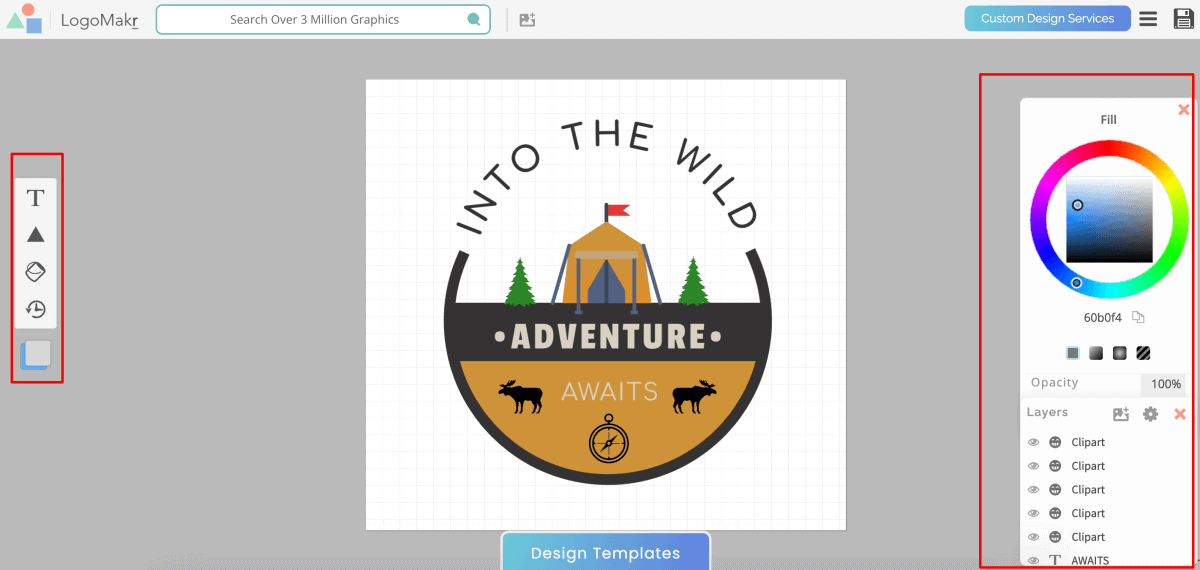Viewport: 1200px width, 570px height.
Task: Open the history clock tool
Action: click(x=36, y=309)
